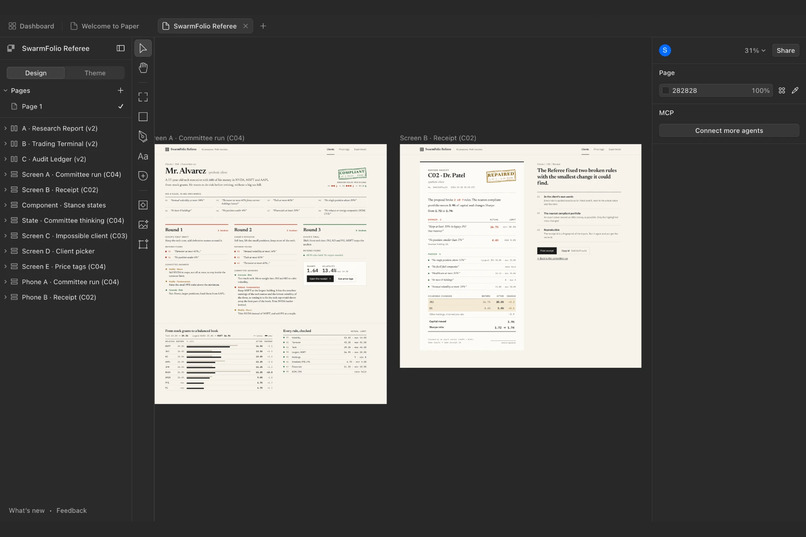Click the Phone B · Receipt layer icon
This screenshot has height=537, width=806.
(x=14, y=298)
